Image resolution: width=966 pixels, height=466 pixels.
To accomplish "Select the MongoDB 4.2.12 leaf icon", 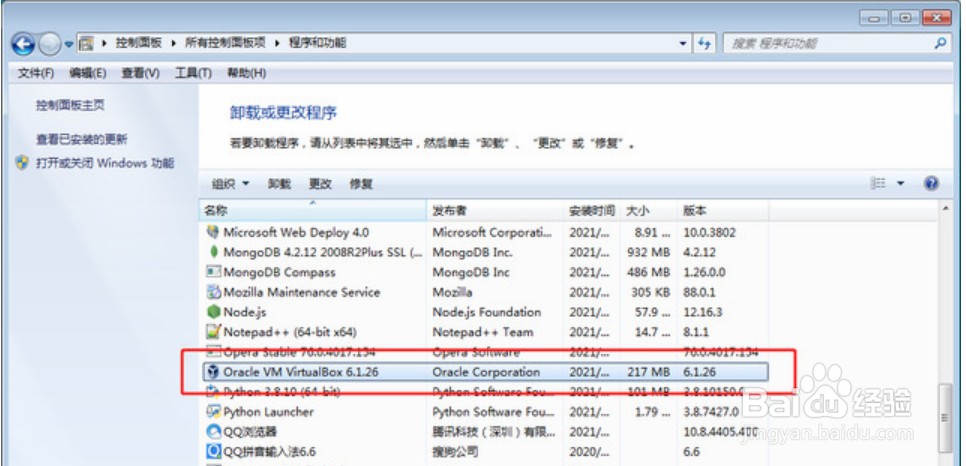I will click(x=213, y=252).
